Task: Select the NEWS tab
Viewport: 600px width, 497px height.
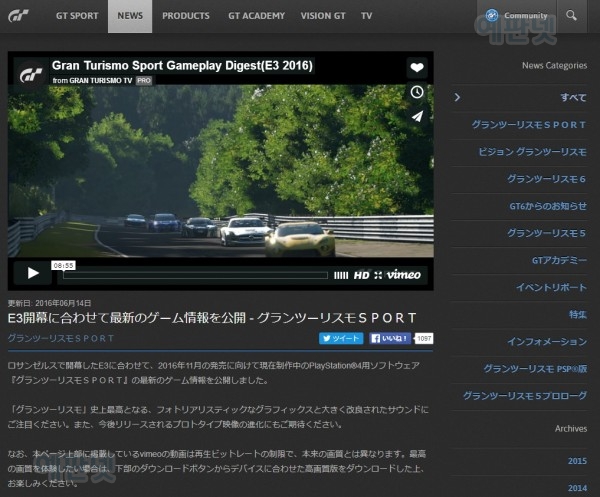Action: pyautogui.click(x=130, y=16)
